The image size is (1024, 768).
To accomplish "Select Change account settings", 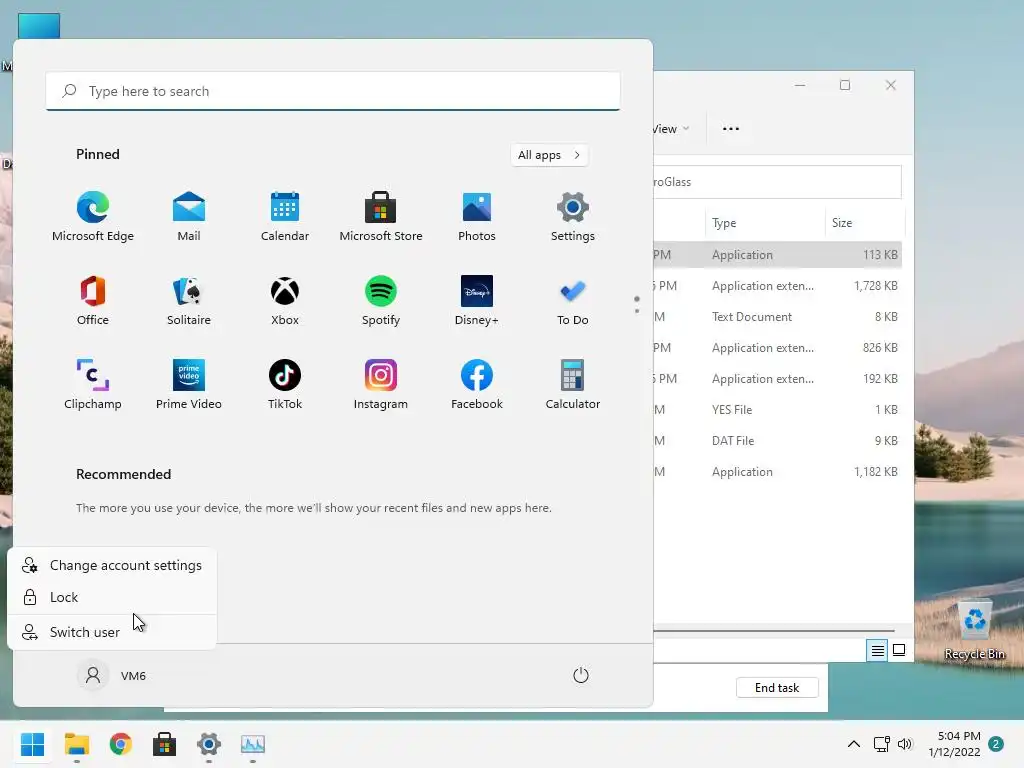I will 112,566.
